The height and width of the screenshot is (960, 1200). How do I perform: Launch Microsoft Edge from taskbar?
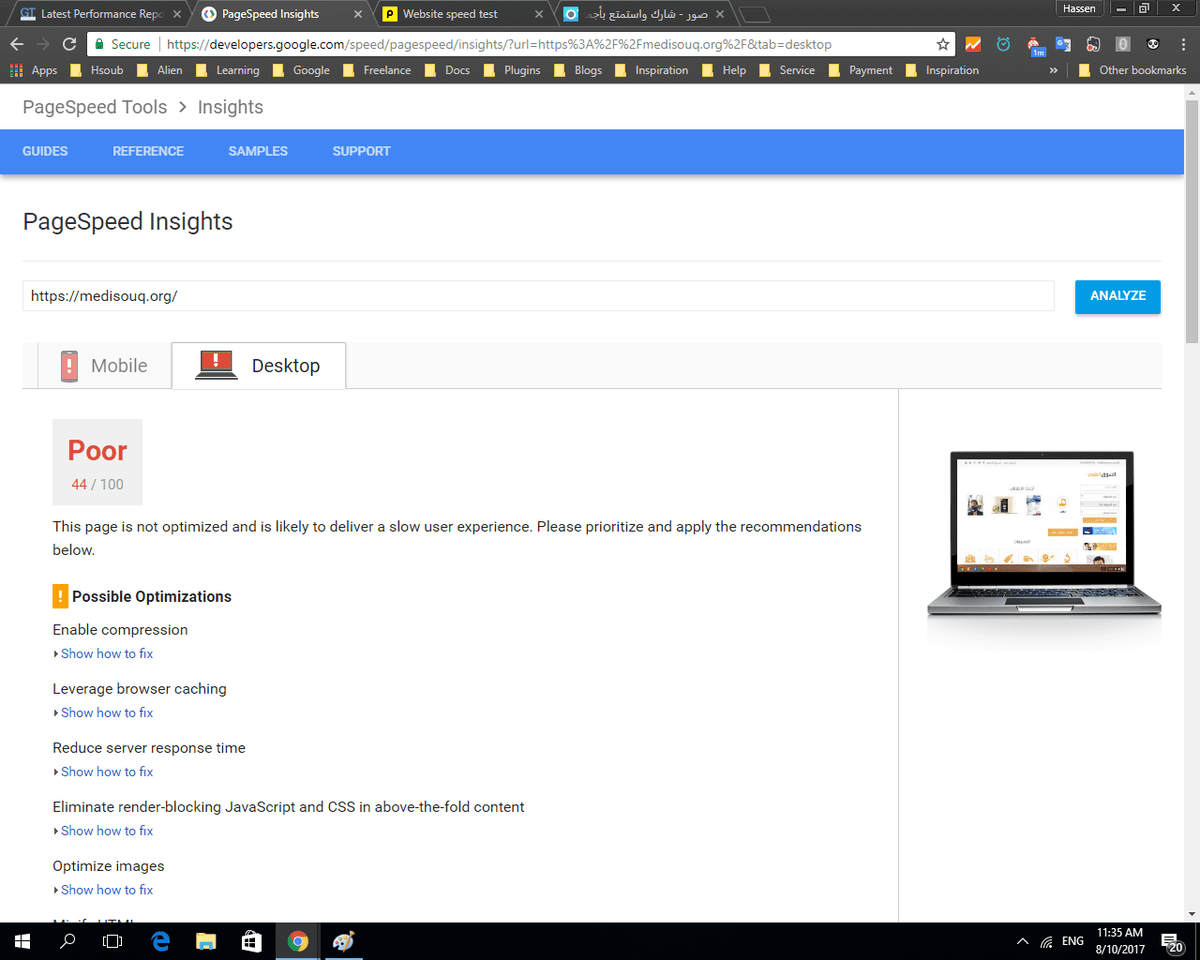tap(160, 941)
